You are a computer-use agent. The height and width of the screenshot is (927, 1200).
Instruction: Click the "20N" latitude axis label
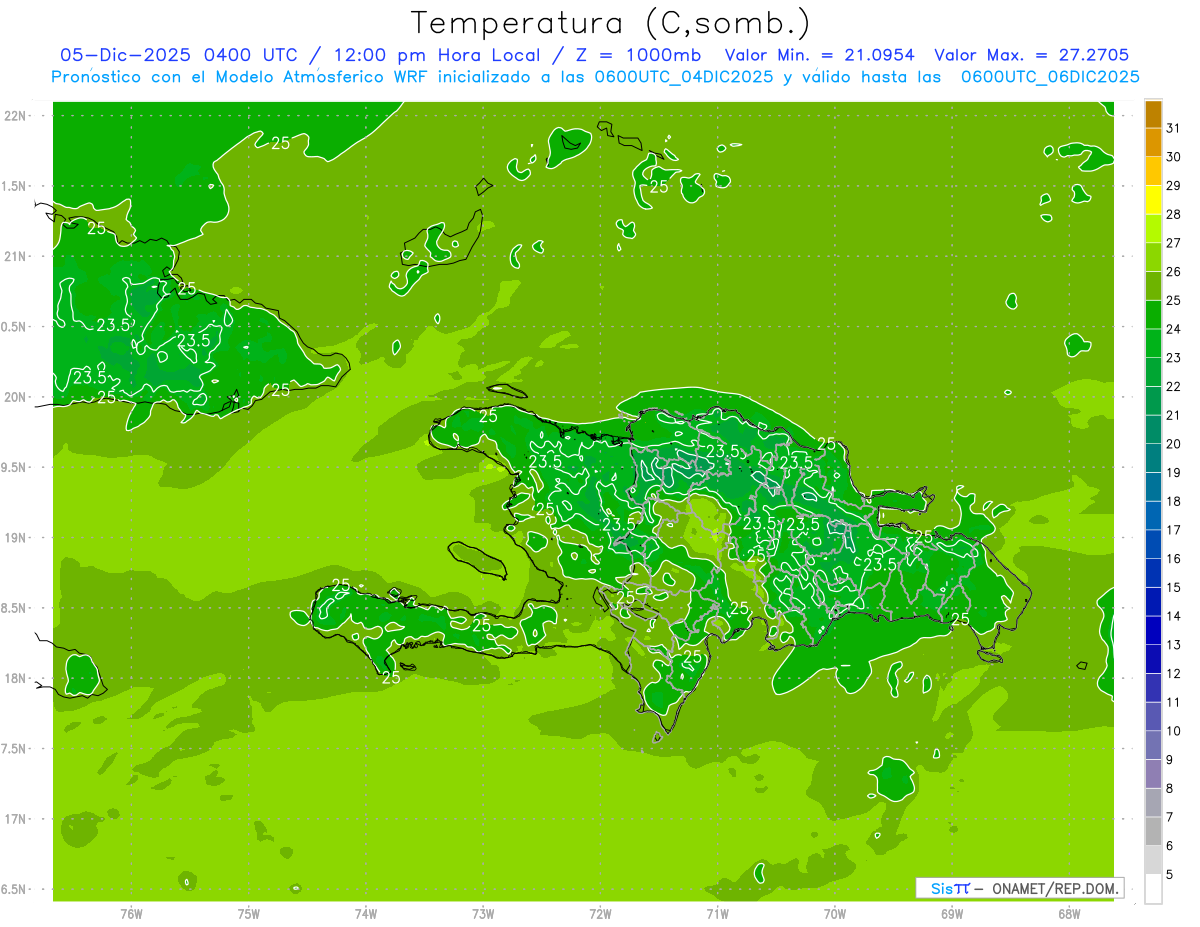[15, 397]
